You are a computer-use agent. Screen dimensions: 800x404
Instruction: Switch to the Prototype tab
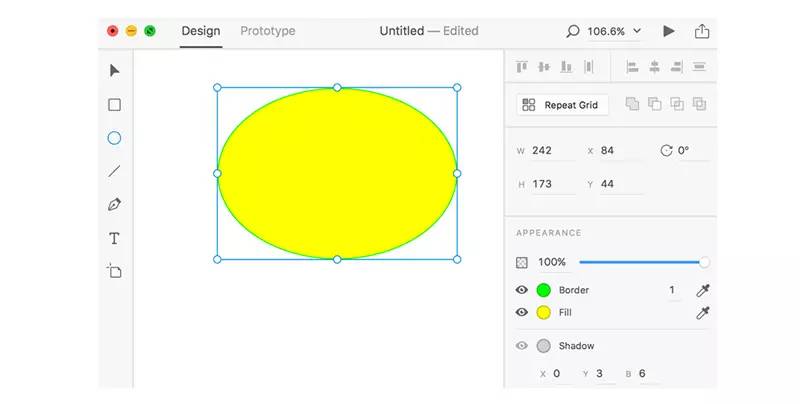click(267, 31)
